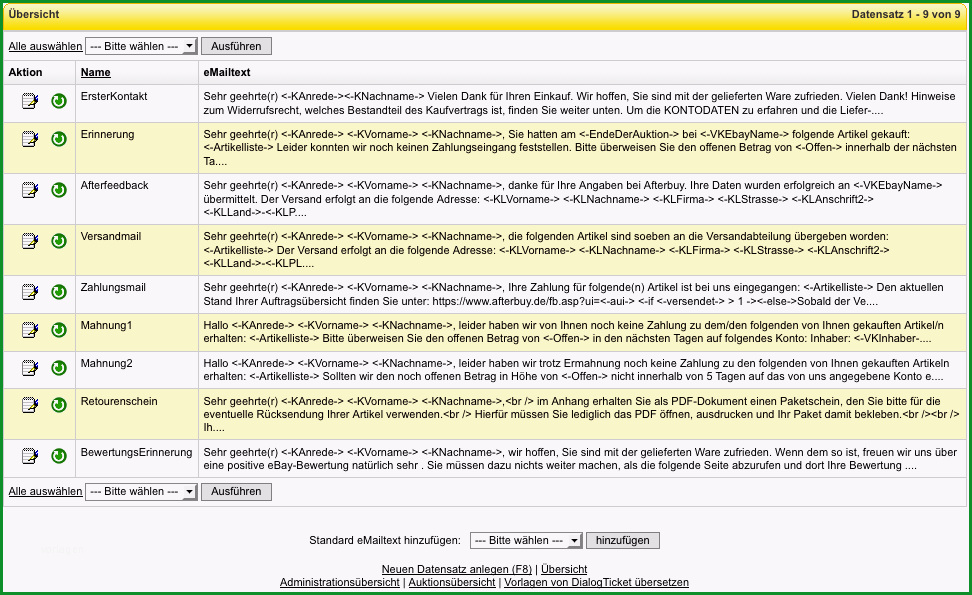Edit the Mahnung2 email template

coord(30,368)
